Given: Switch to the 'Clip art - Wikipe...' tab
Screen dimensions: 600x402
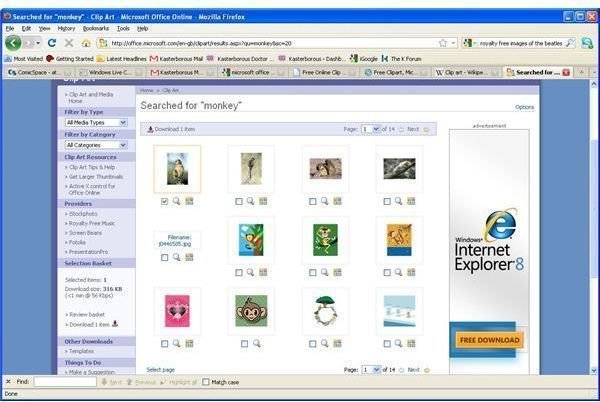Looking at the screenshot, I should (x=467, y=72).
